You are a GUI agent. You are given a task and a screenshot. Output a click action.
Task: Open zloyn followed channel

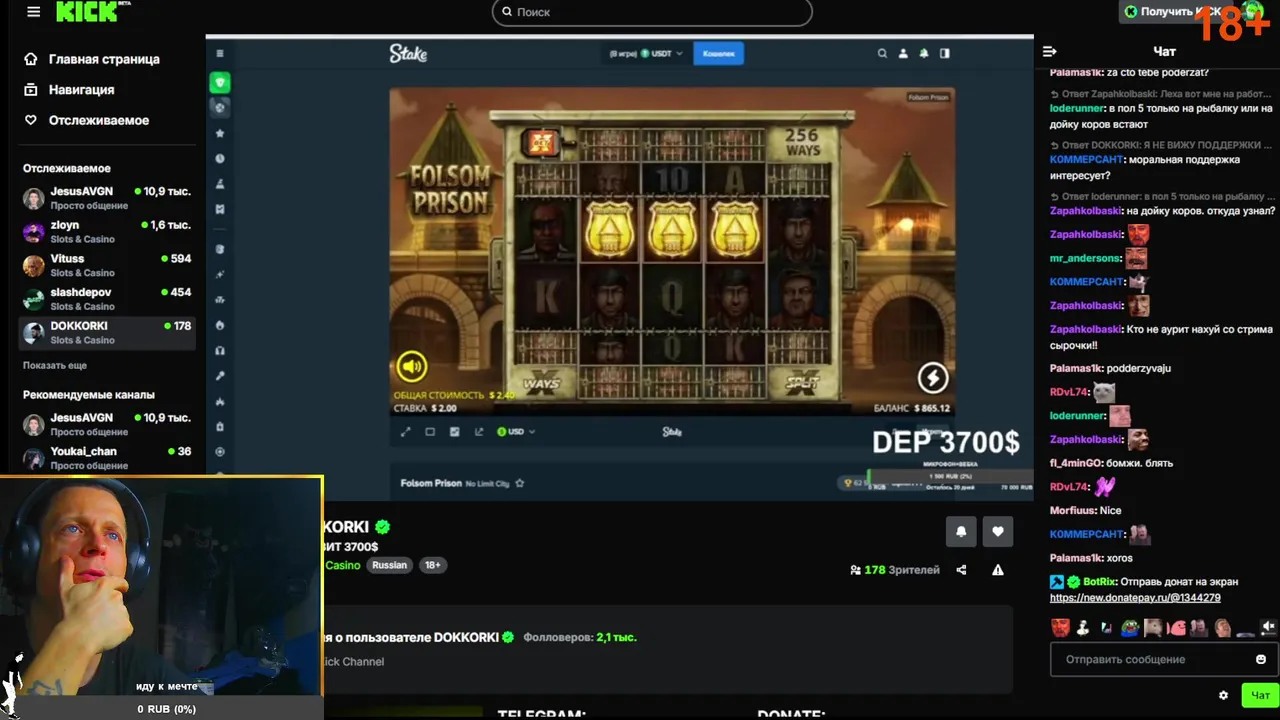(x=108, y=232)
